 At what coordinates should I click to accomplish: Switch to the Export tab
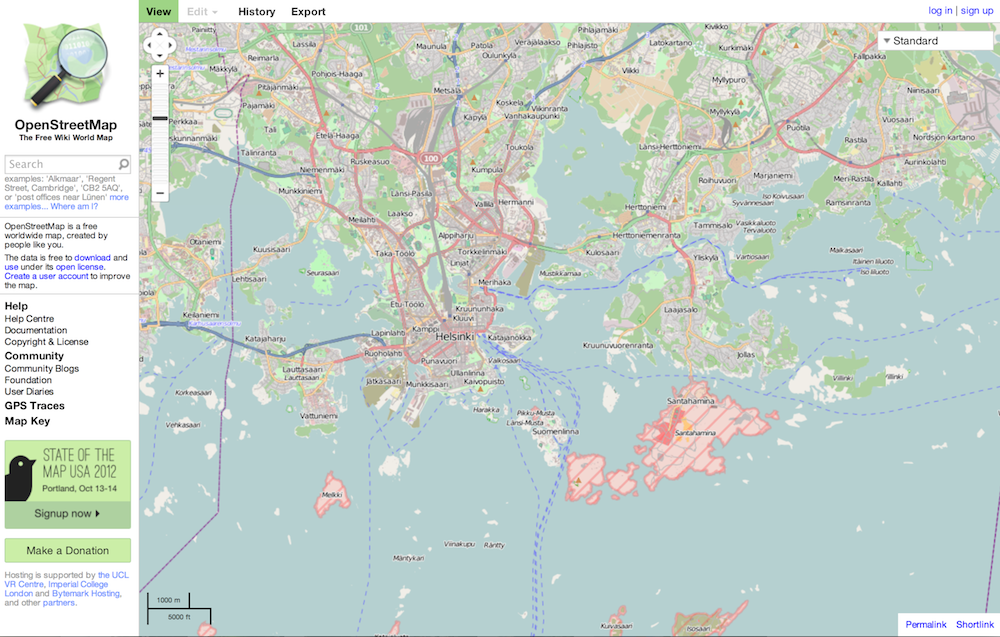coord(308,12)
